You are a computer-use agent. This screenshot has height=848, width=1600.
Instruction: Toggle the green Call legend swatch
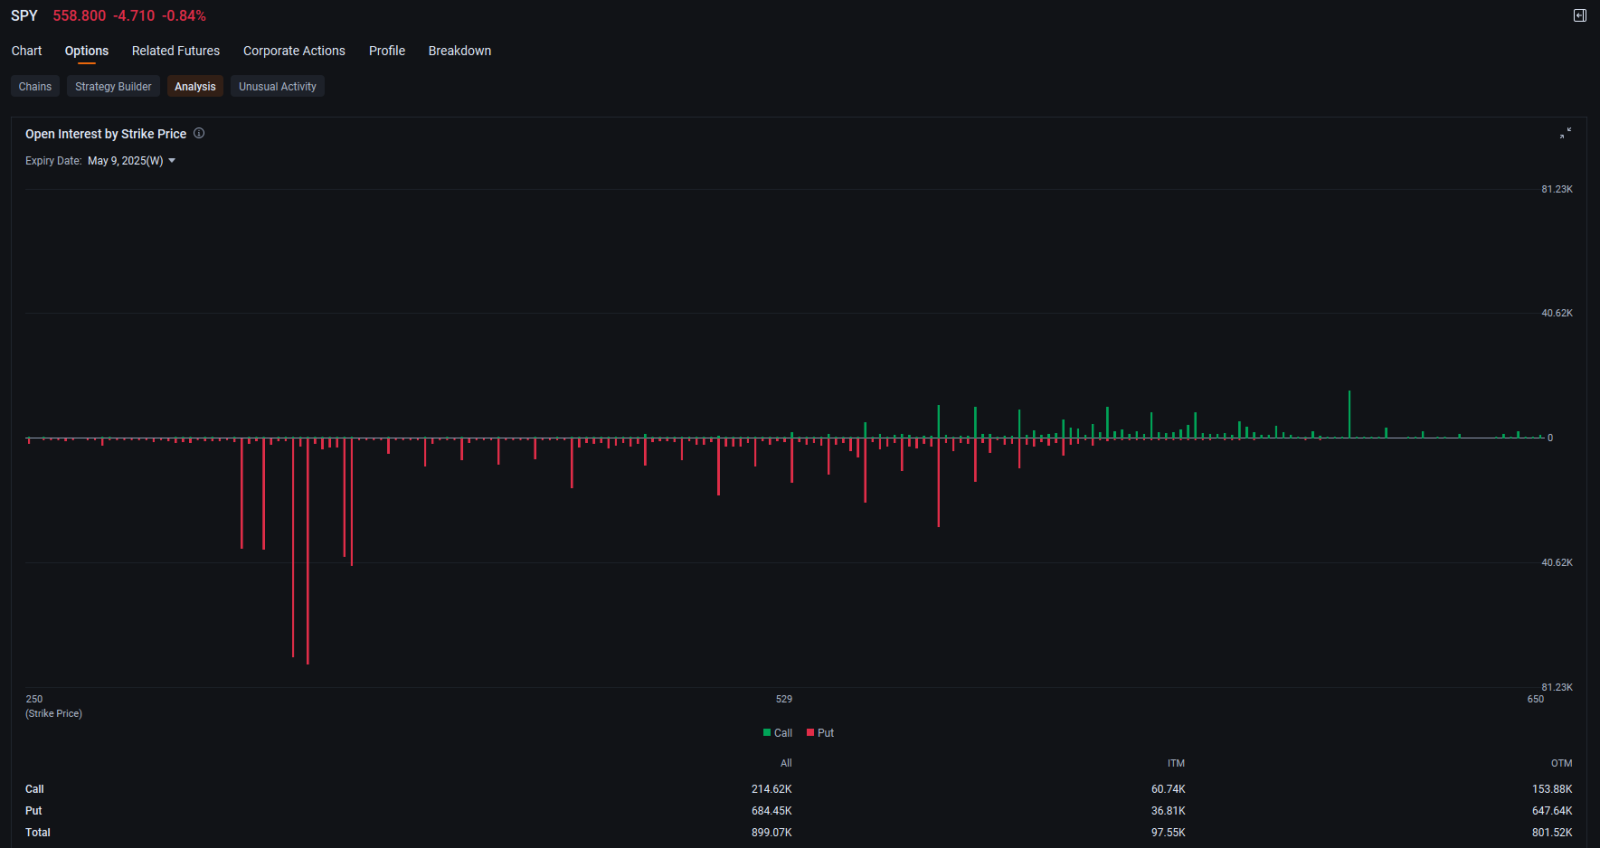point(767,733)
